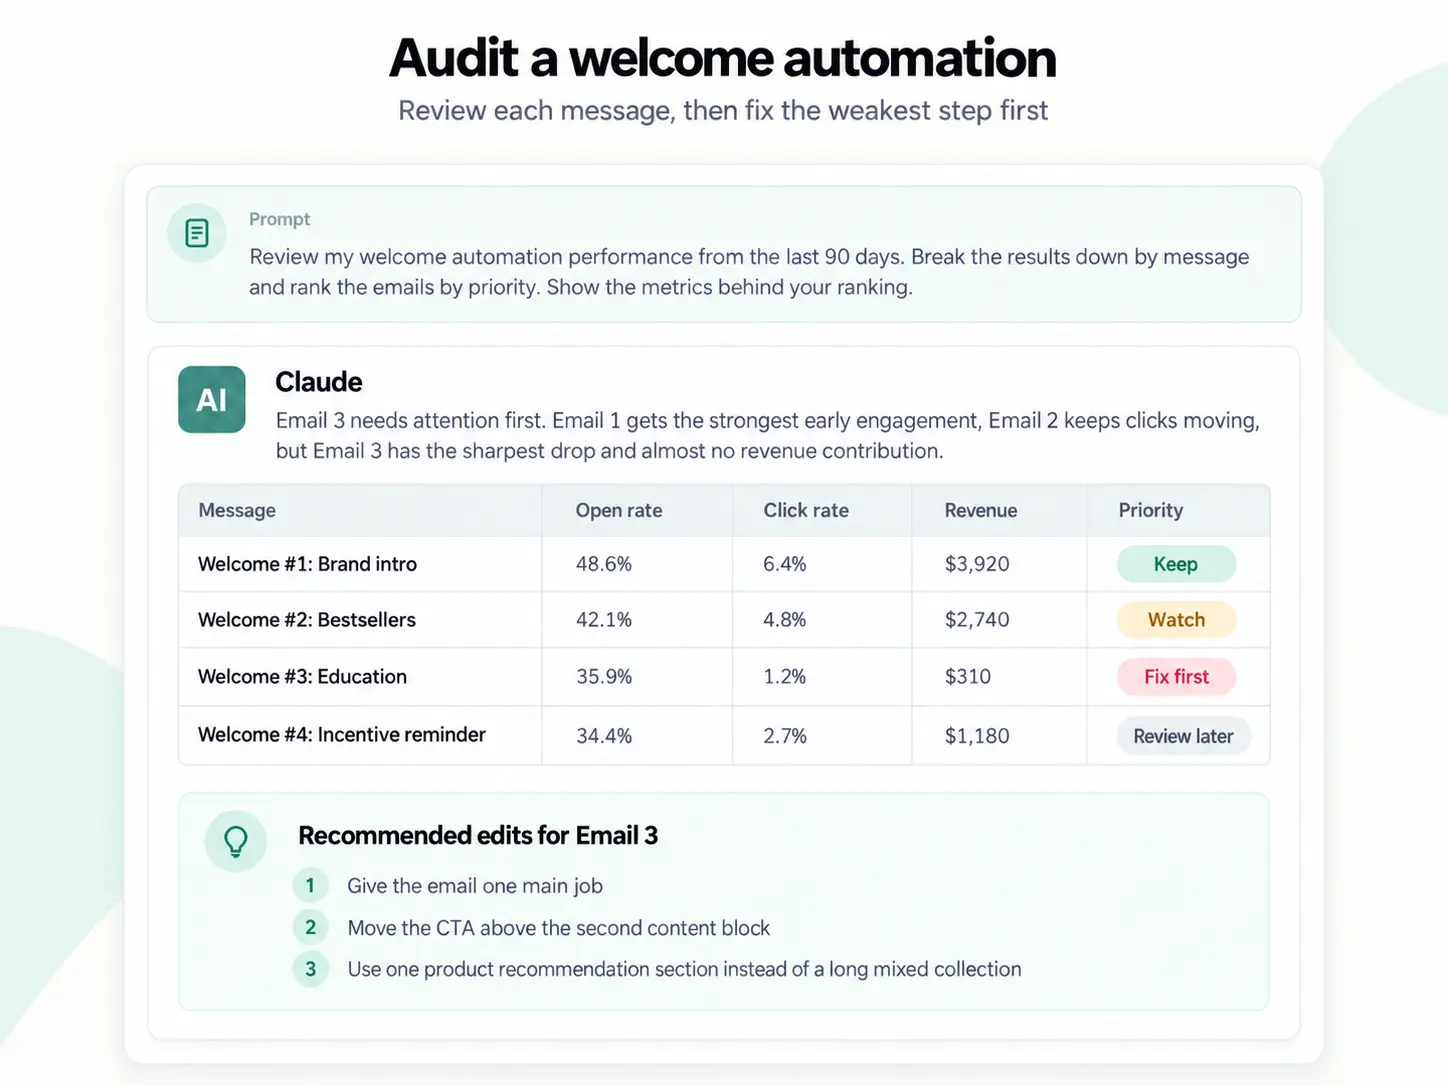
Task: Click the 'Use one product recommendation section' item
Action: [x=684, y=969]
